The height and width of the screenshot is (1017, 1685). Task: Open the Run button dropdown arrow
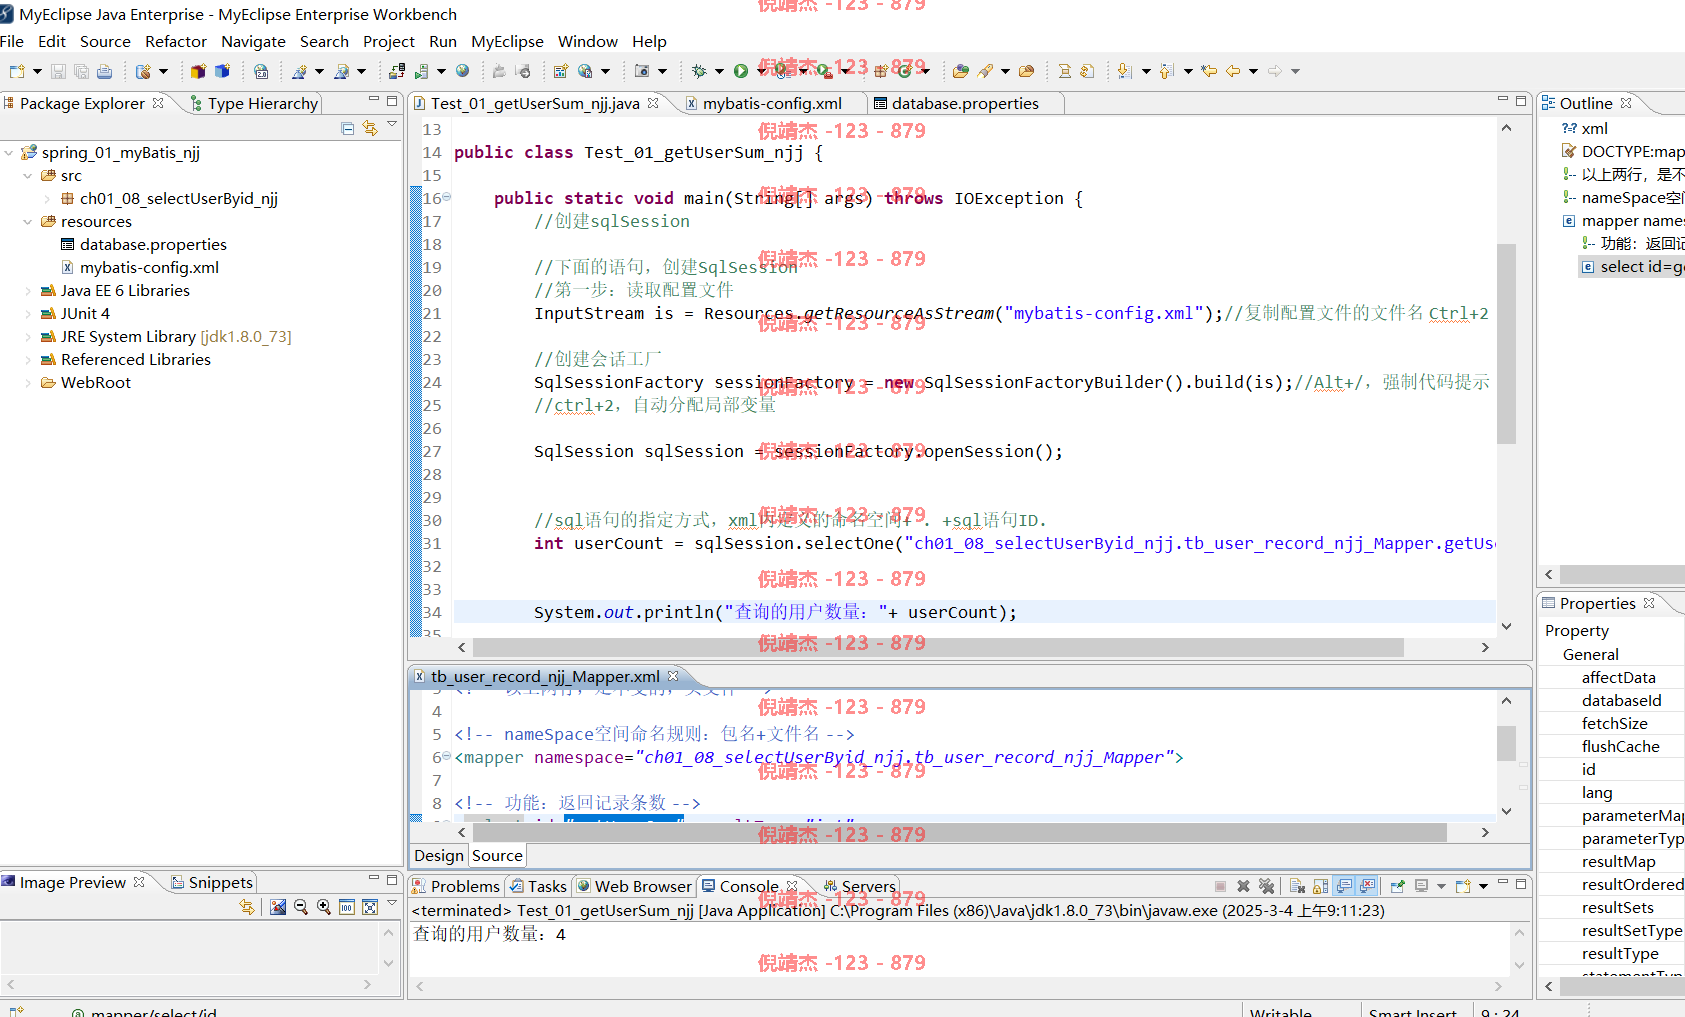[761, 71]
